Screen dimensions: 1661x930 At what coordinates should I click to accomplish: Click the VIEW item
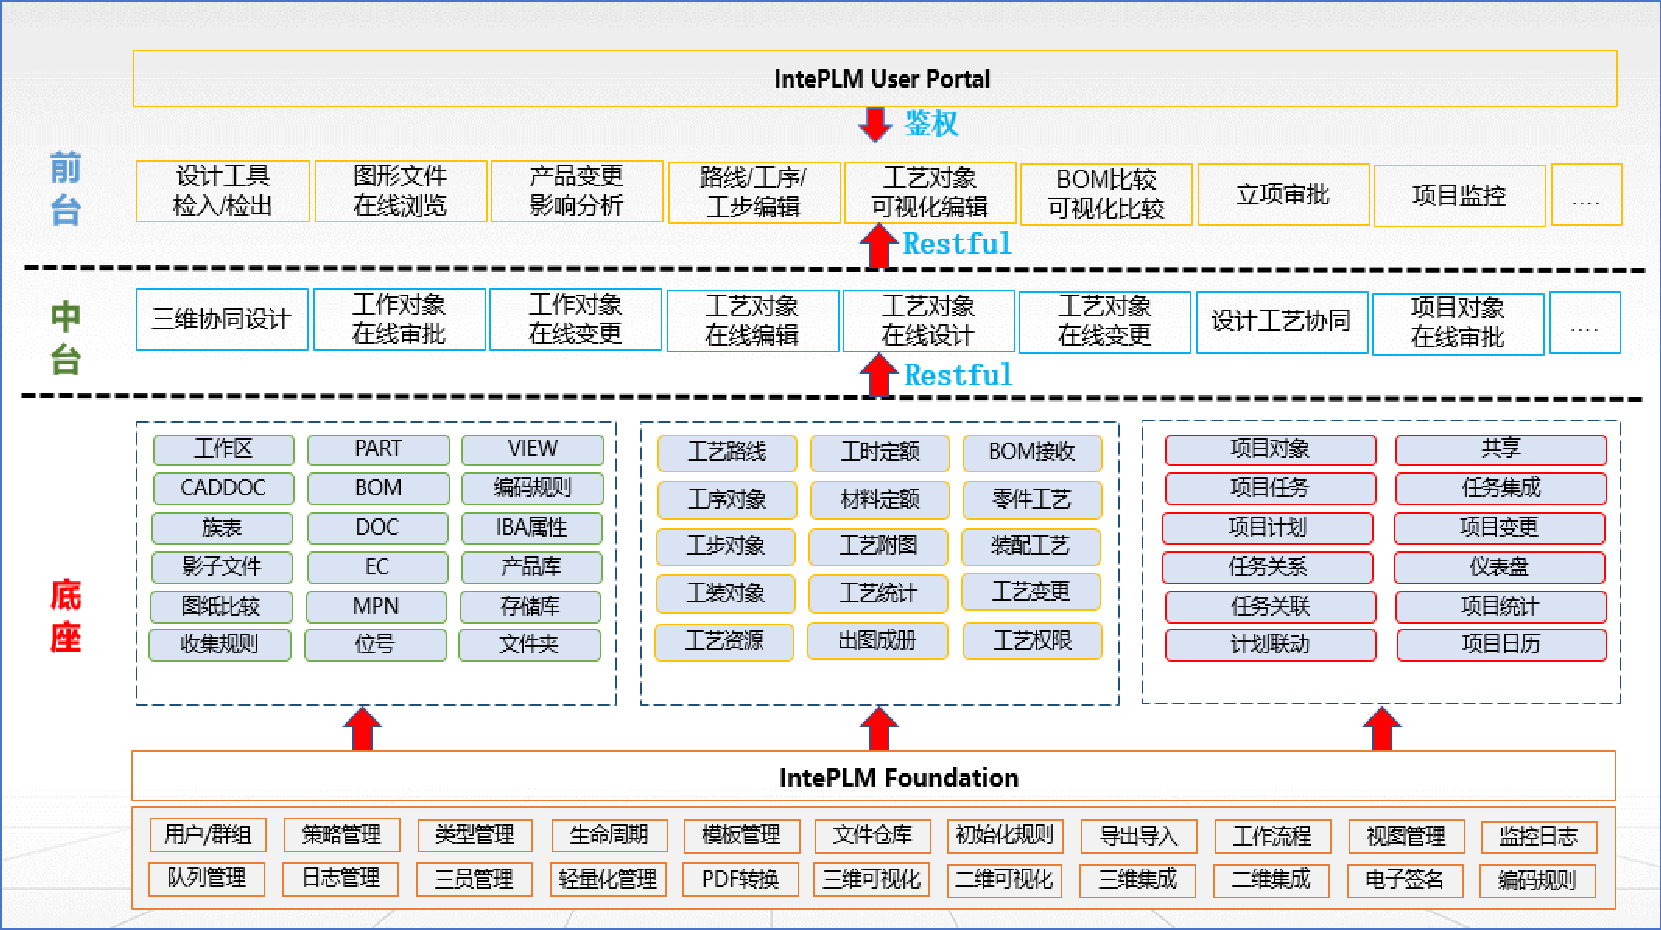point(532,449)
